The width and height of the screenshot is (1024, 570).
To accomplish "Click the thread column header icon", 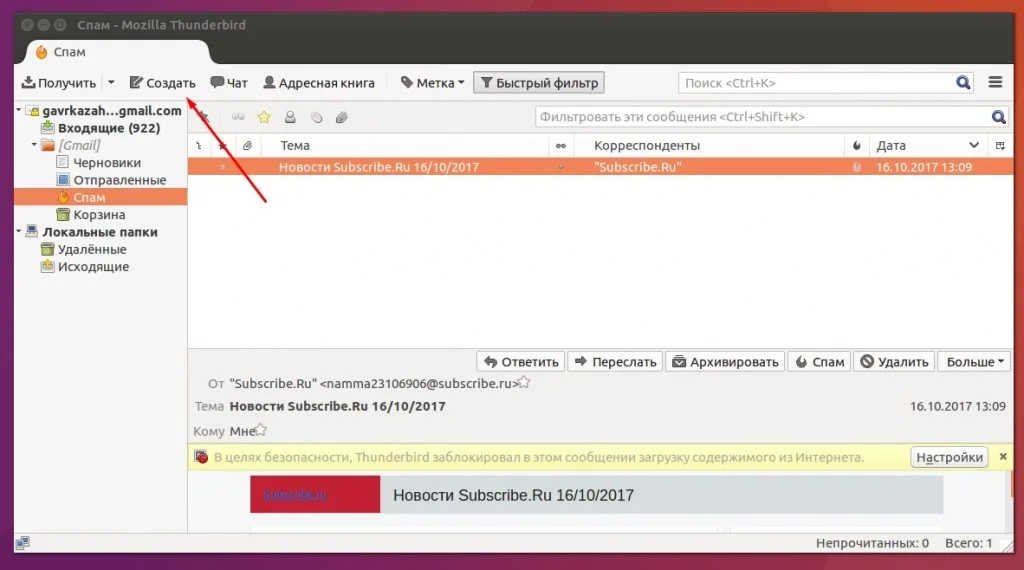I will pos(199,146).
